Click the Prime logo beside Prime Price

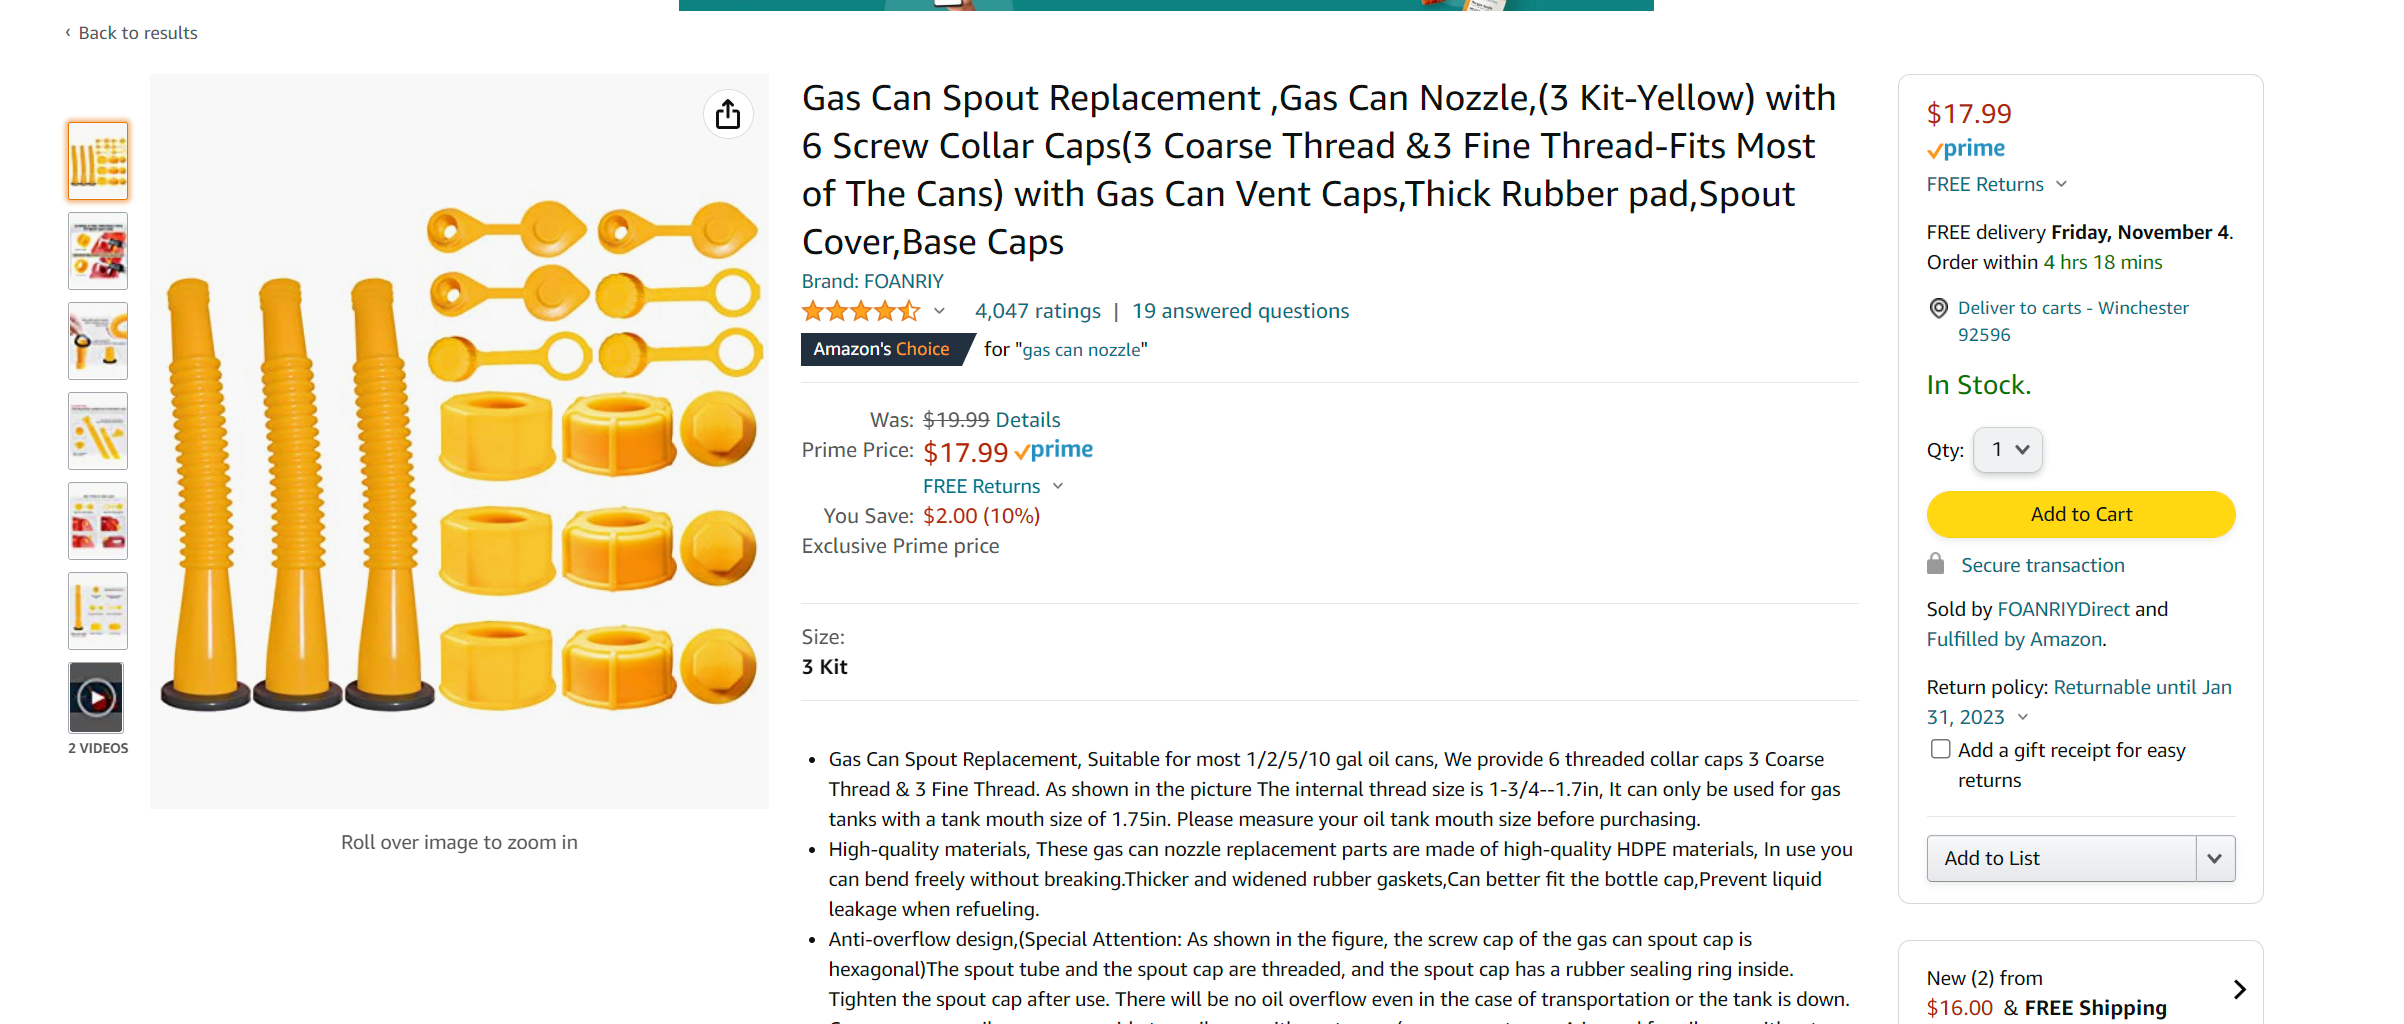(x=1054, y=451)
